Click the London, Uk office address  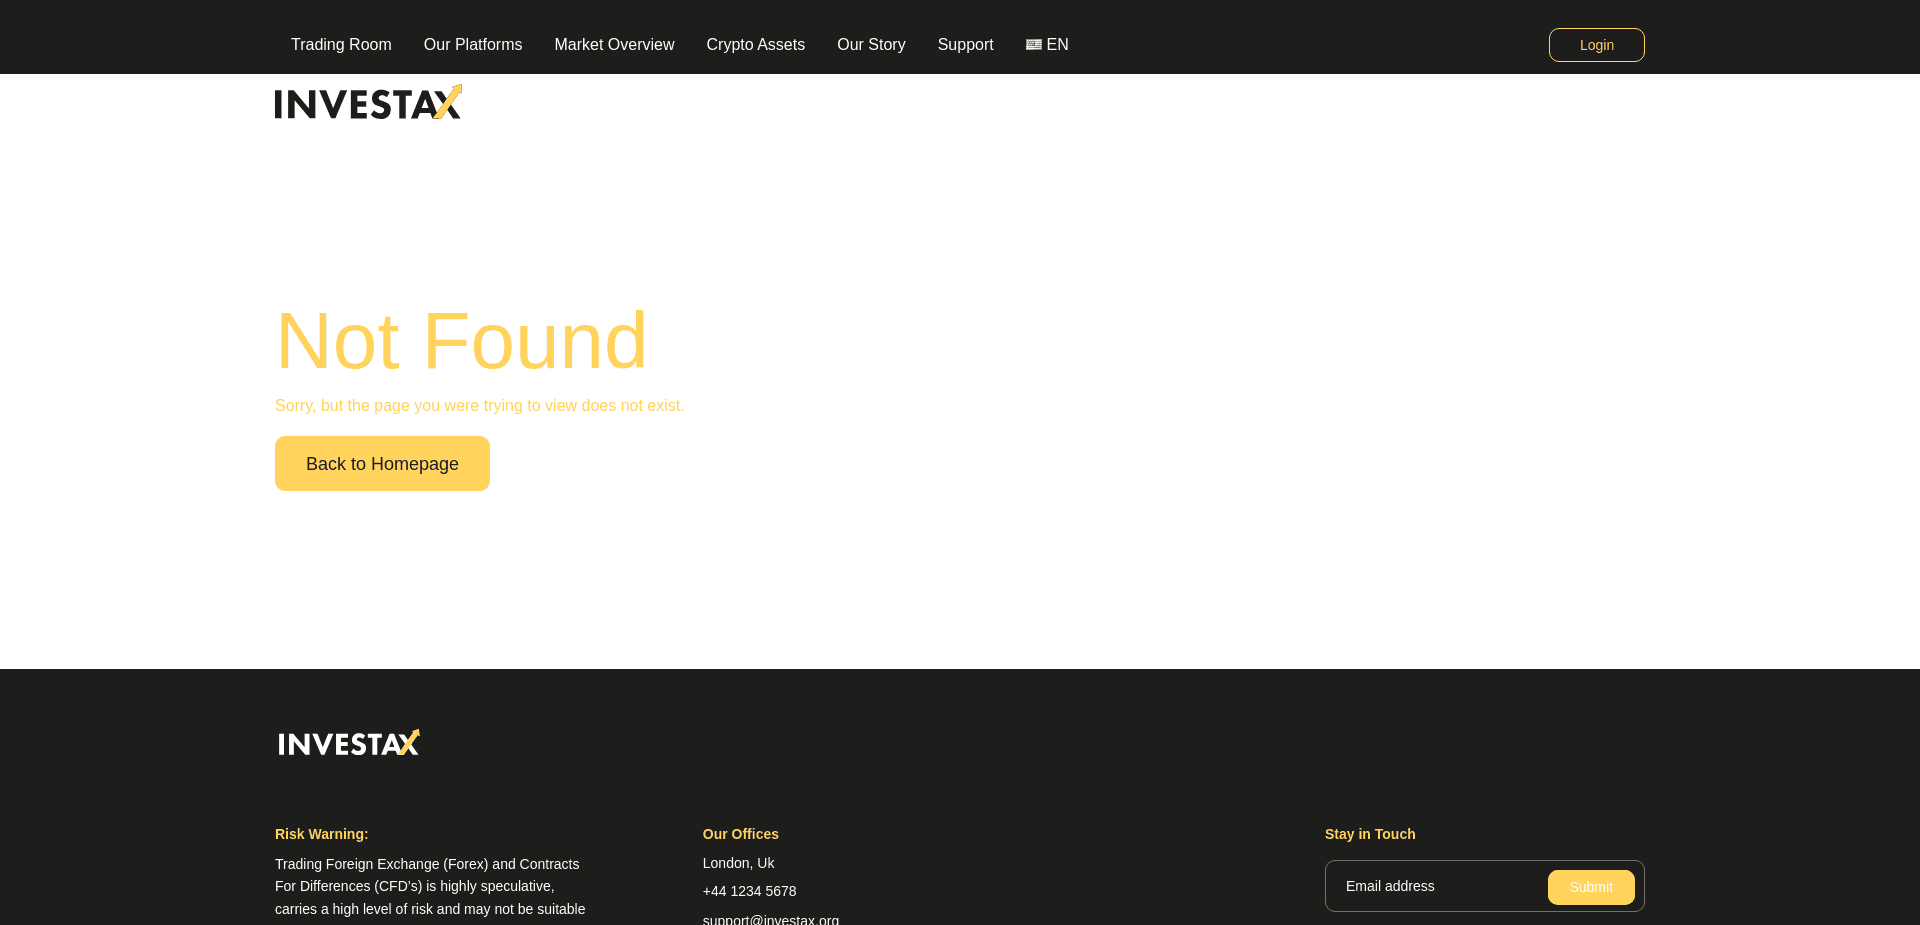coord(738,863)
